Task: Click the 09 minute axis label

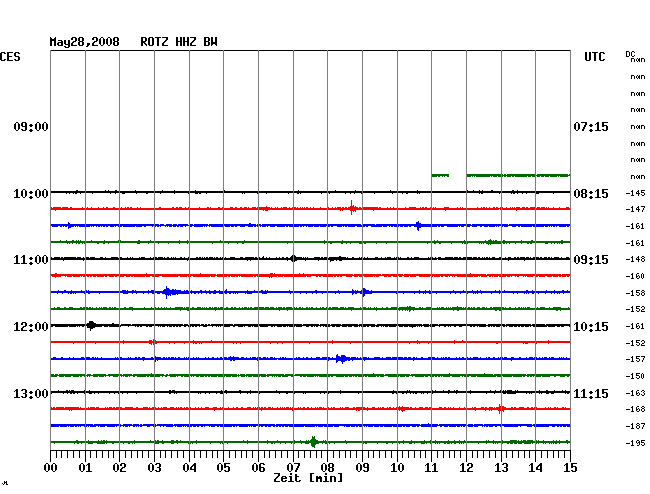Action: pos(362,468)
